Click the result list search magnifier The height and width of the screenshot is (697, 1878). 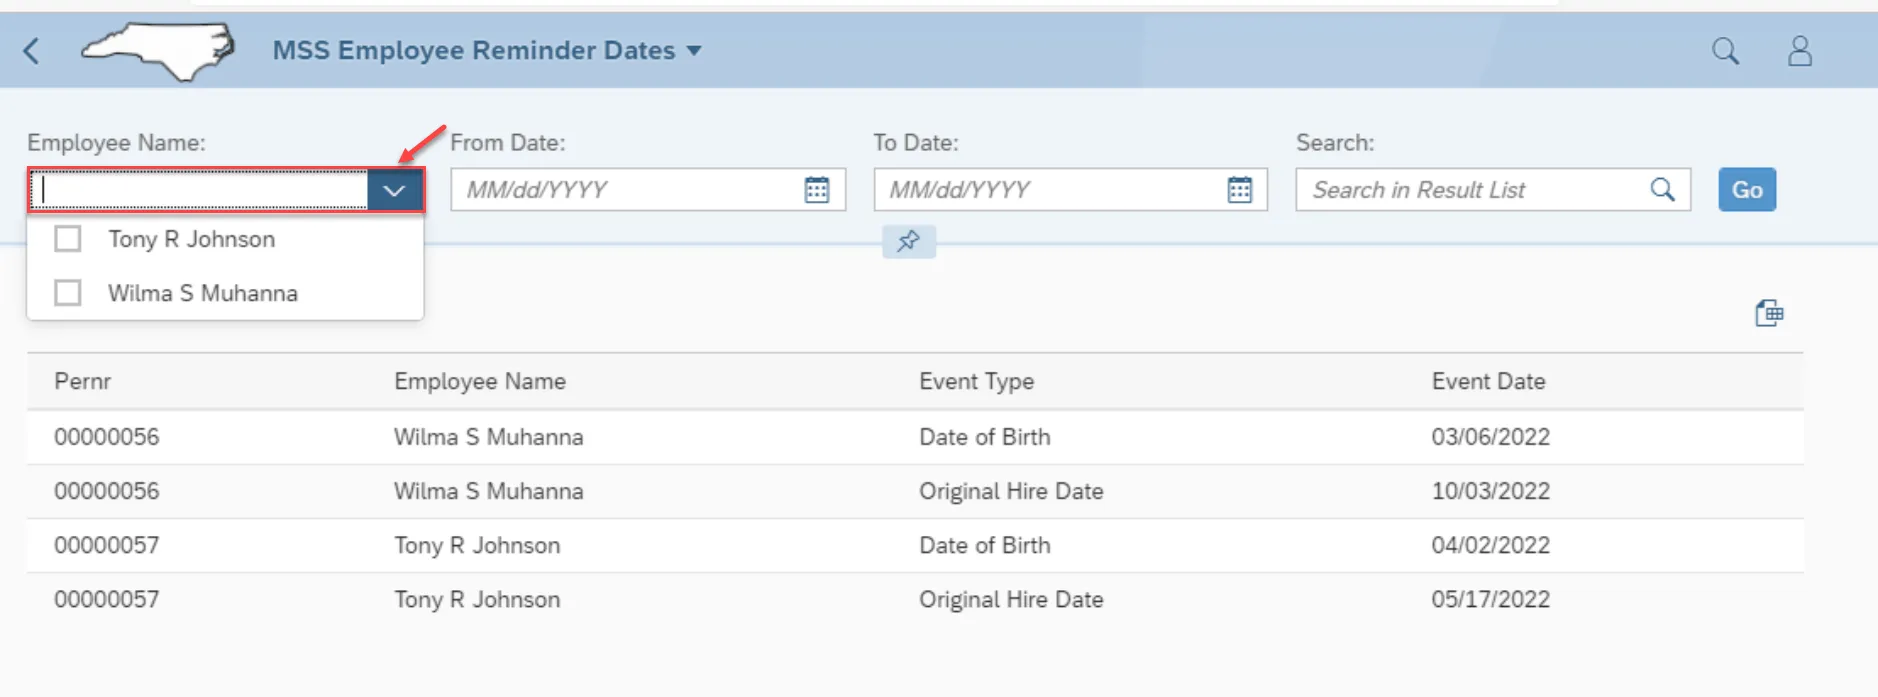(1662, 190)
